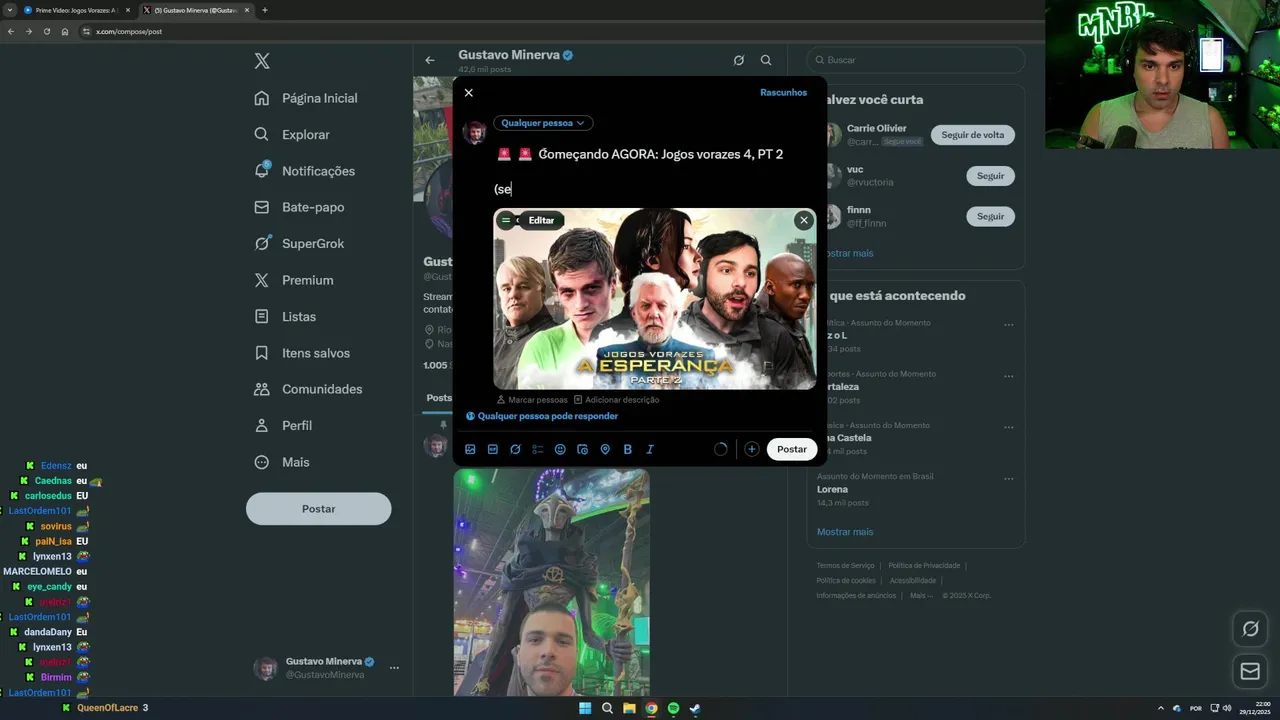Click the X logo in sidebar

coord(262,61)
